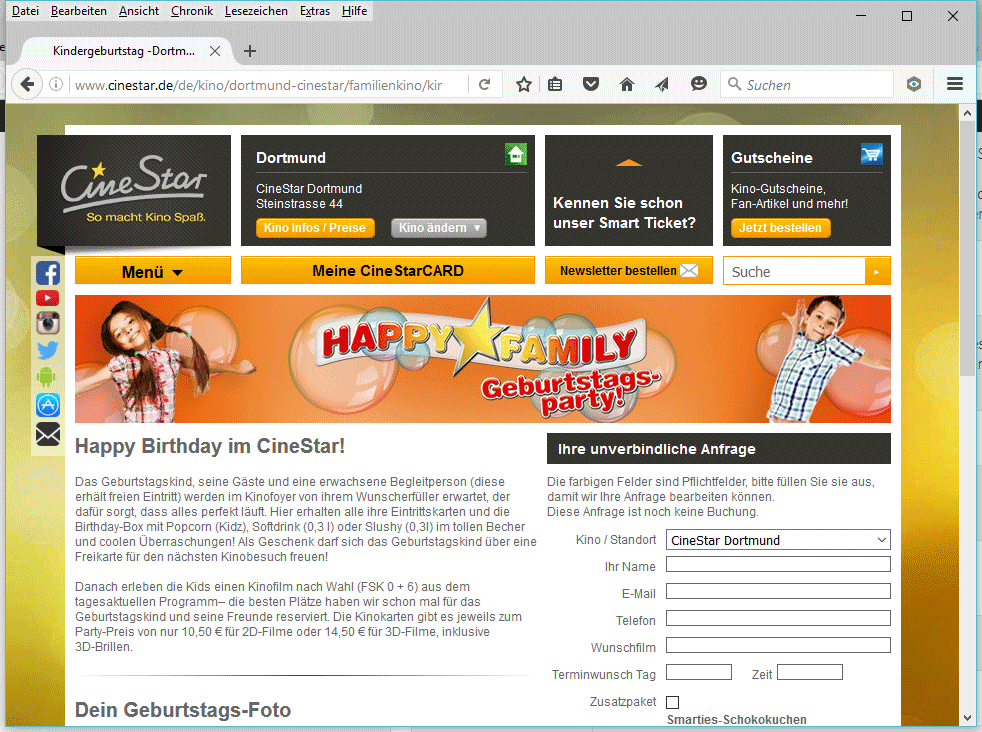Click the orange arrow above Smart Ticket
The width and height of the screenshot is (982, 732).
(x=628, y=163)
